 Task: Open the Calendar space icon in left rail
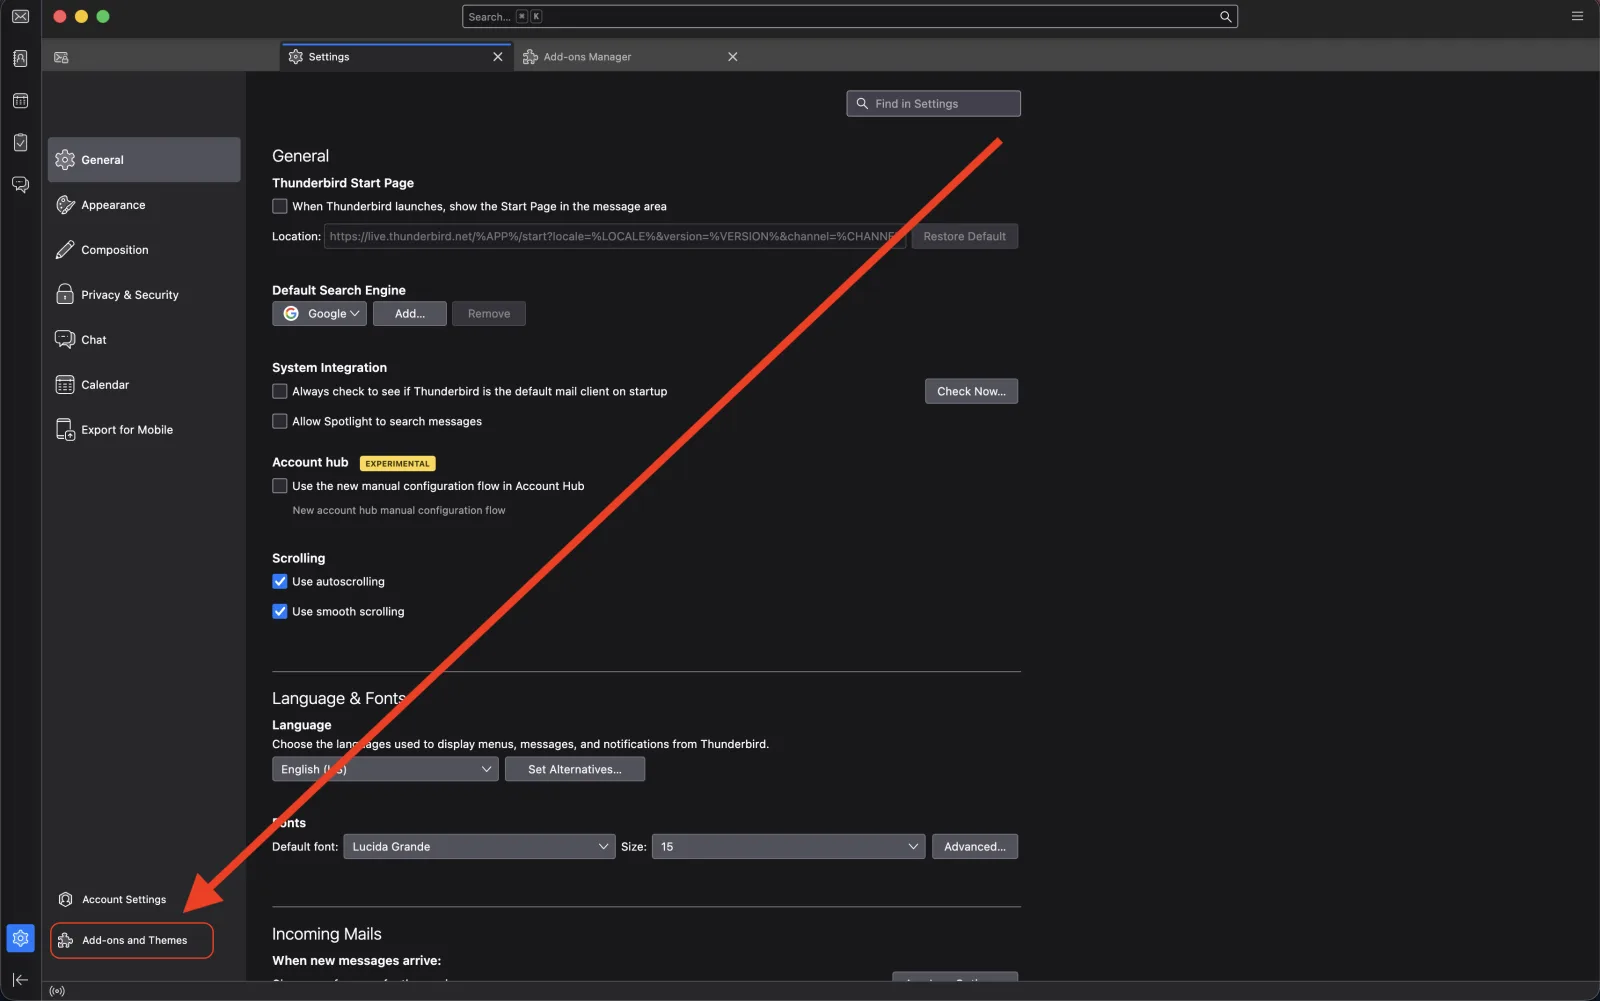tap(20, 100)
